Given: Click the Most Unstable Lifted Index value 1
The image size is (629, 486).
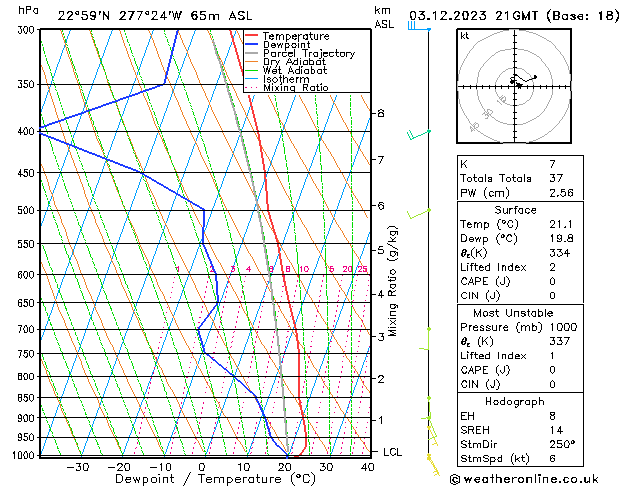Looking at the screenshot, I should [552, 356].
